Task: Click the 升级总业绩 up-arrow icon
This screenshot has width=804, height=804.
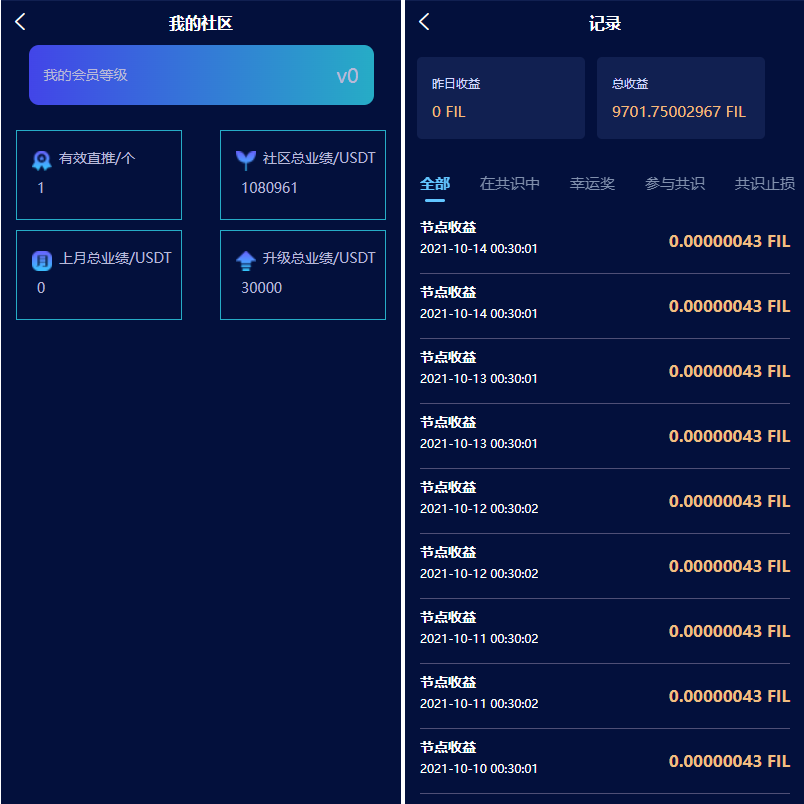Action: click(246, 260)
